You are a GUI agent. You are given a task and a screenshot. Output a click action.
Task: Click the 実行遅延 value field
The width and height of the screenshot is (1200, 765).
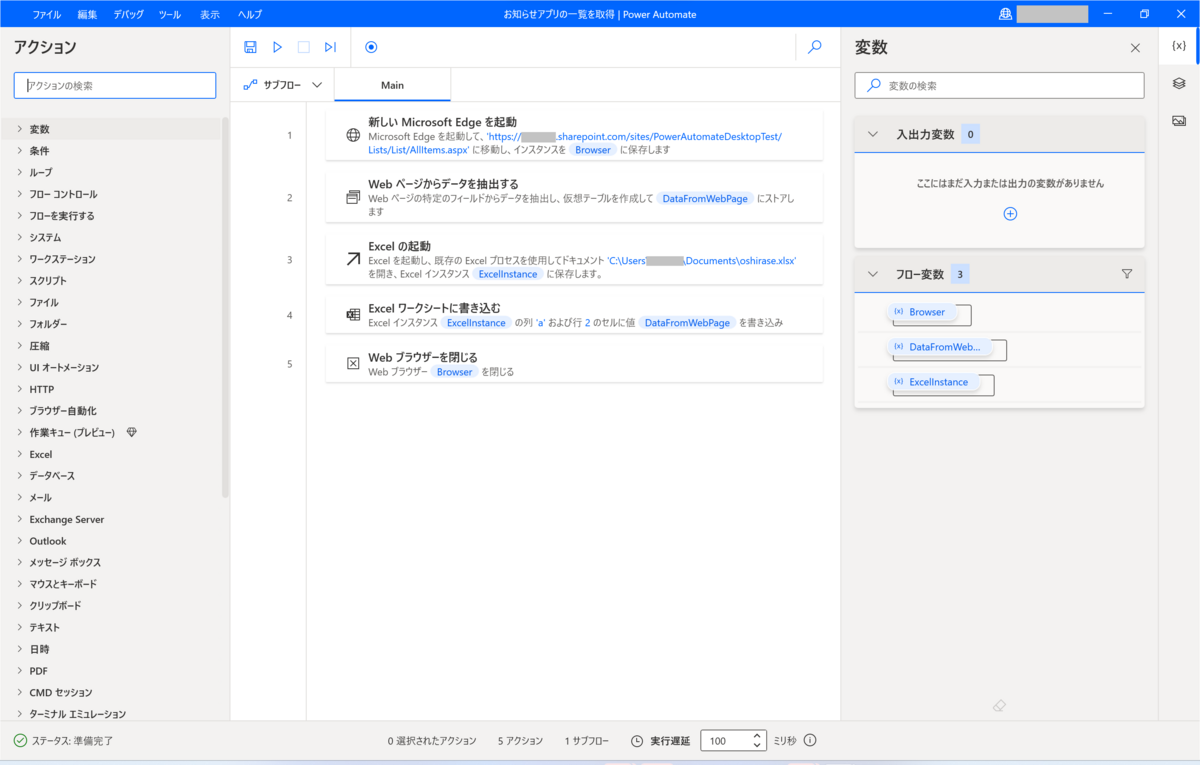[726, 741]
